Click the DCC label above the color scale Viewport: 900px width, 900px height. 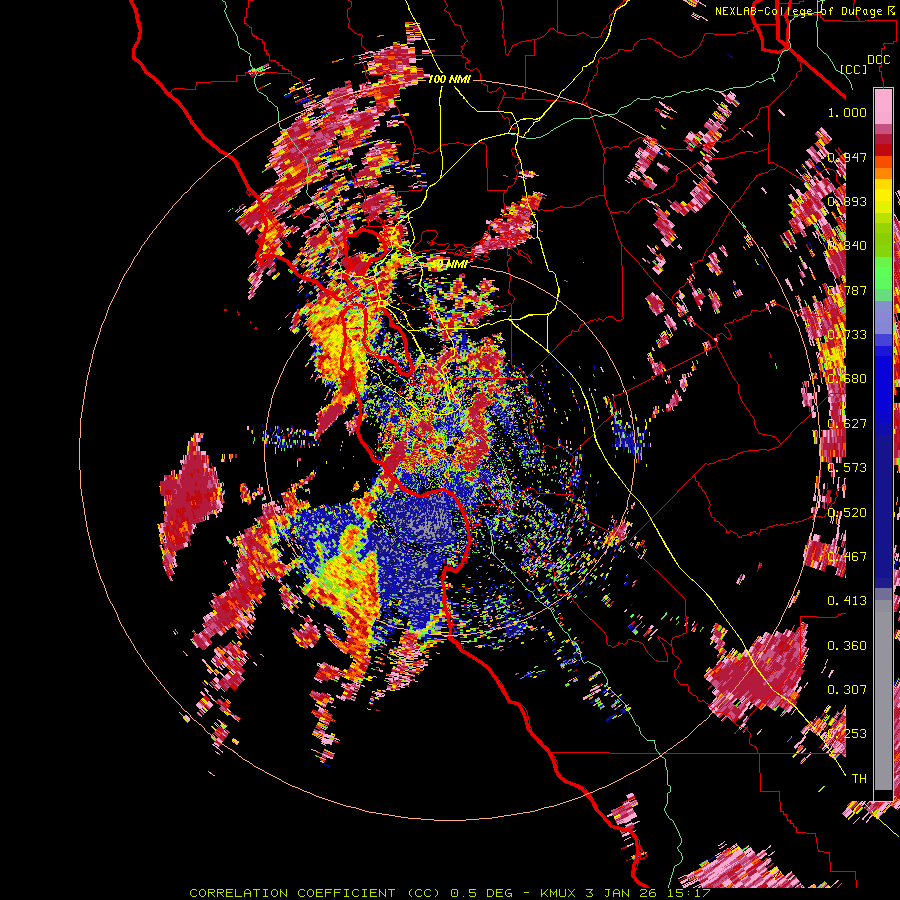(878, 60)
